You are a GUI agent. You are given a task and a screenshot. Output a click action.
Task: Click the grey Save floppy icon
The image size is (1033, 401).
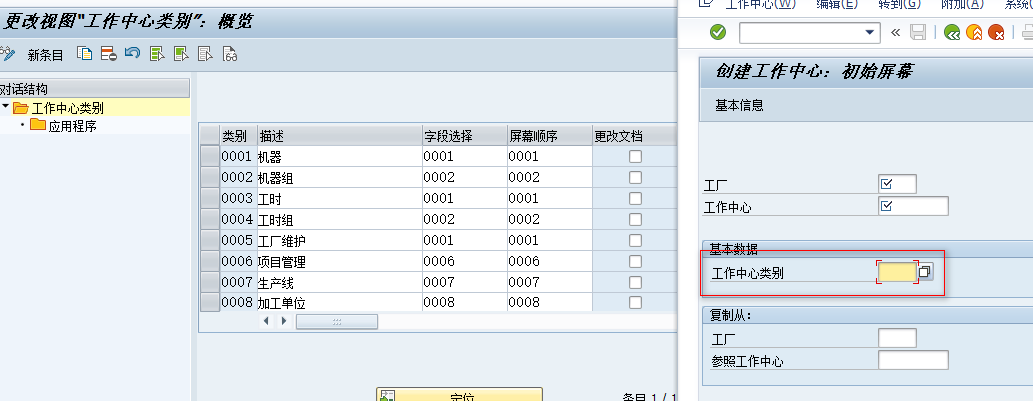918,32
